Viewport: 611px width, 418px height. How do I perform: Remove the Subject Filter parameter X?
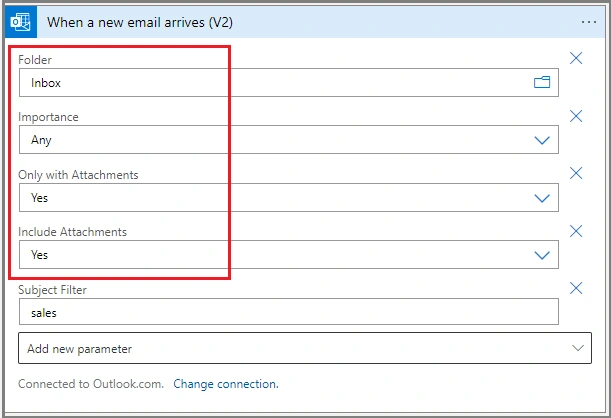pos(576,288)
